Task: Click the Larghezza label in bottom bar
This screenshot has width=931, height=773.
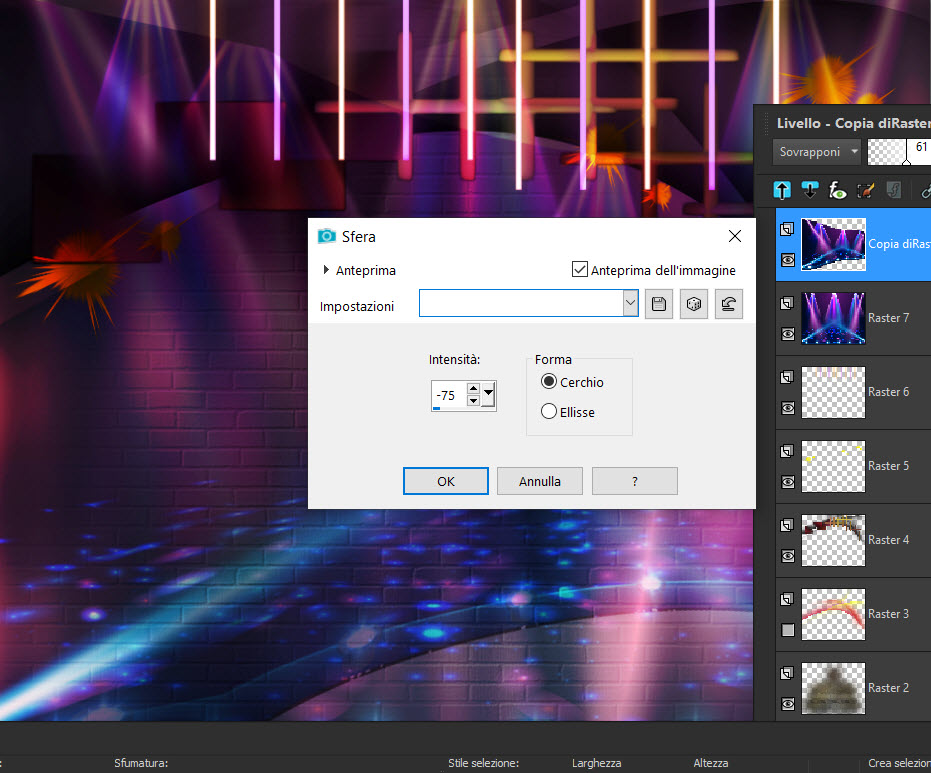Action: click(596, 763)
